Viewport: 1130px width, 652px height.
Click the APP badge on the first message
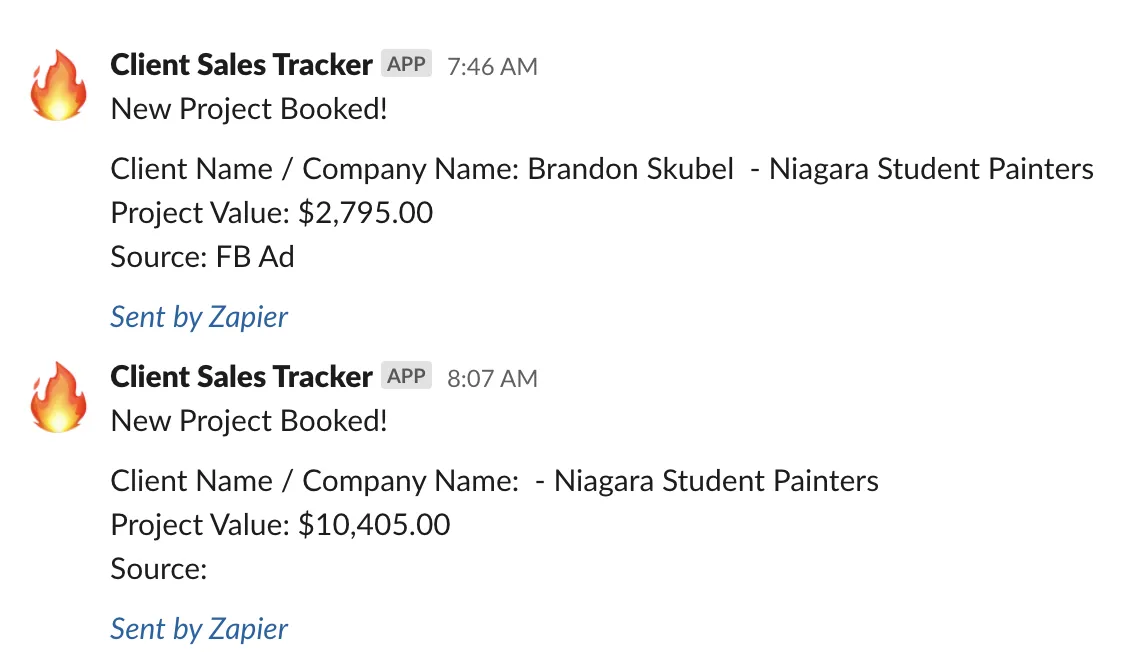coord(406,63)
